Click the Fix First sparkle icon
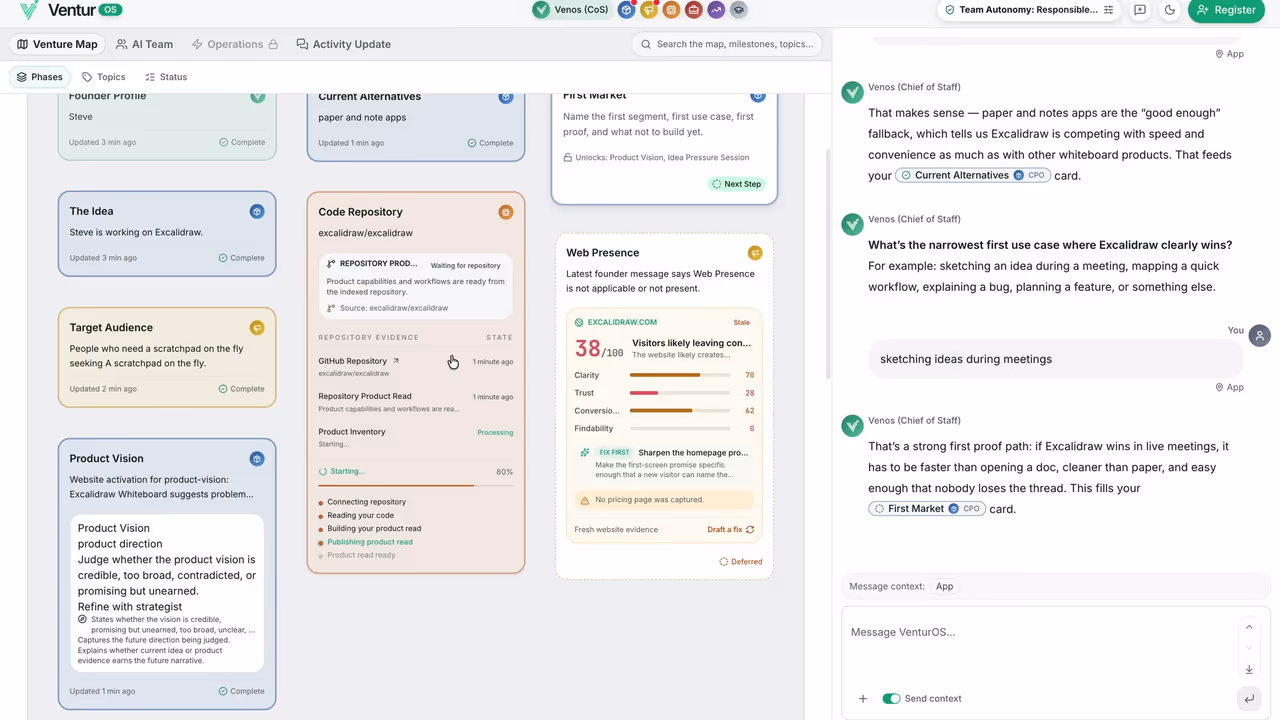 585,453
